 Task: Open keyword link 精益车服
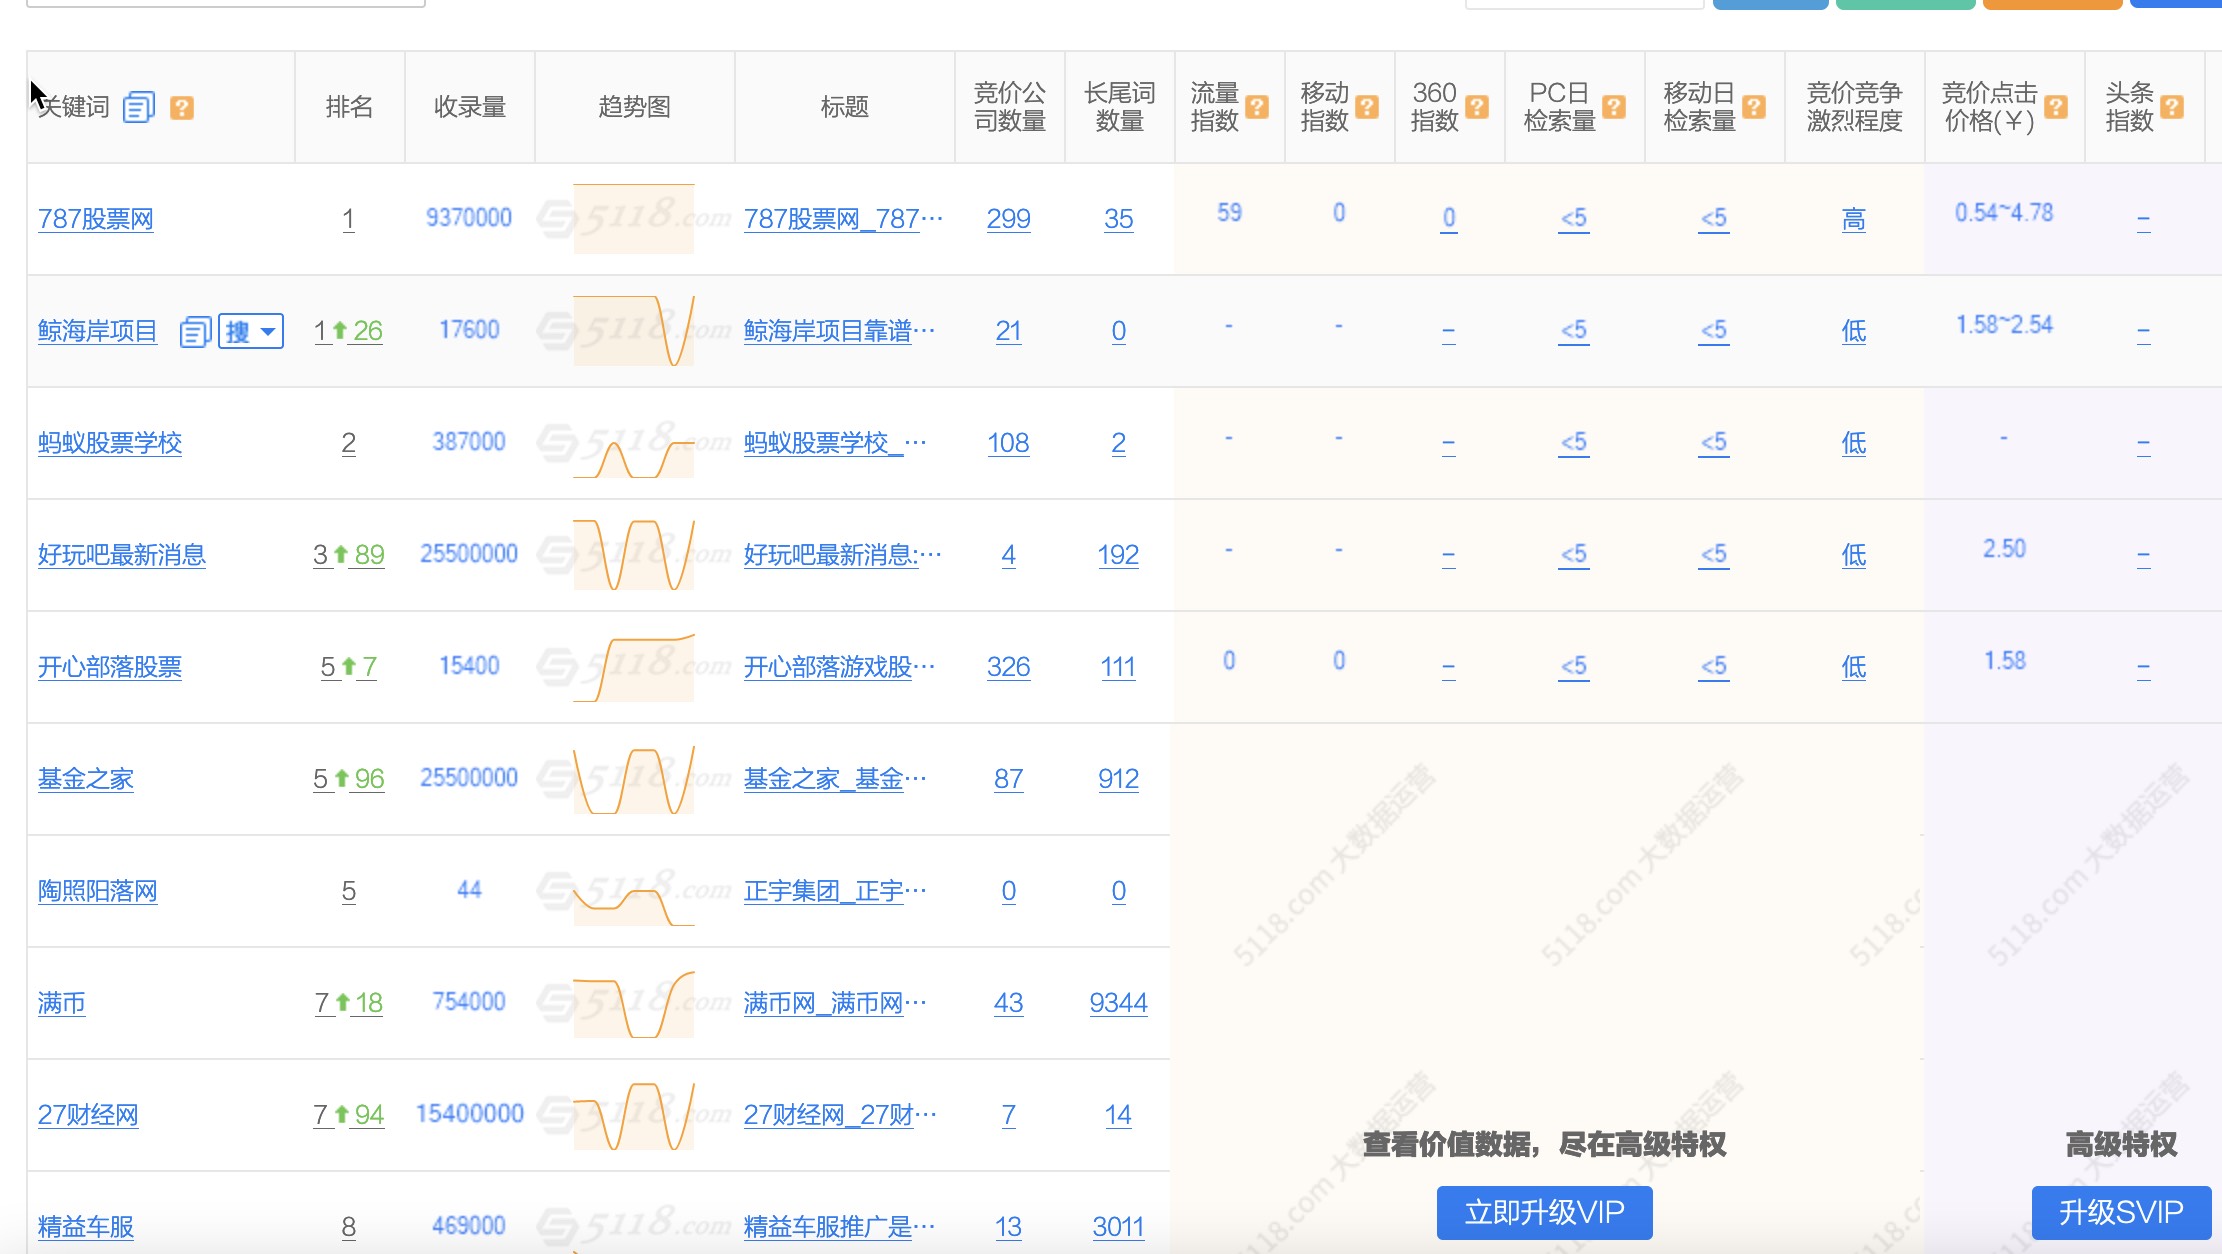click(86, 1227)
